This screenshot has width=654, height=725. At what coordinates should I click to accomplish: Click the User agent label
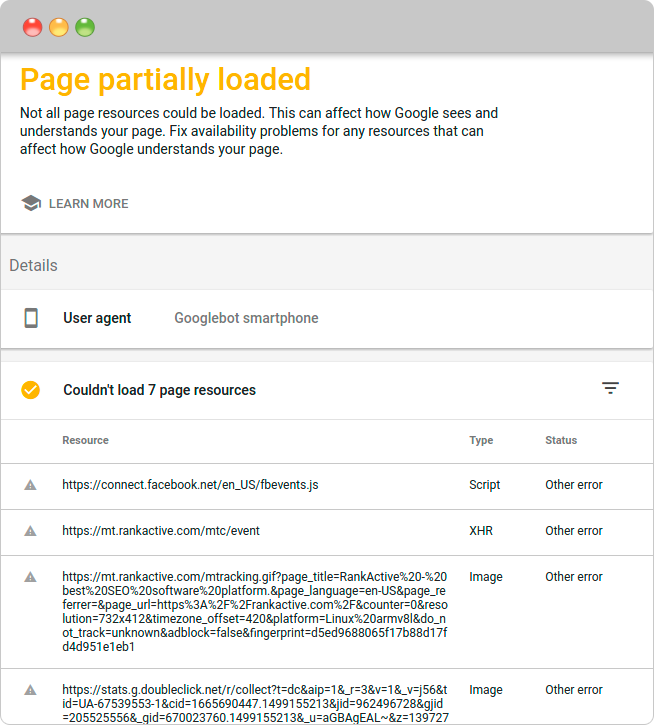point(97,318)
